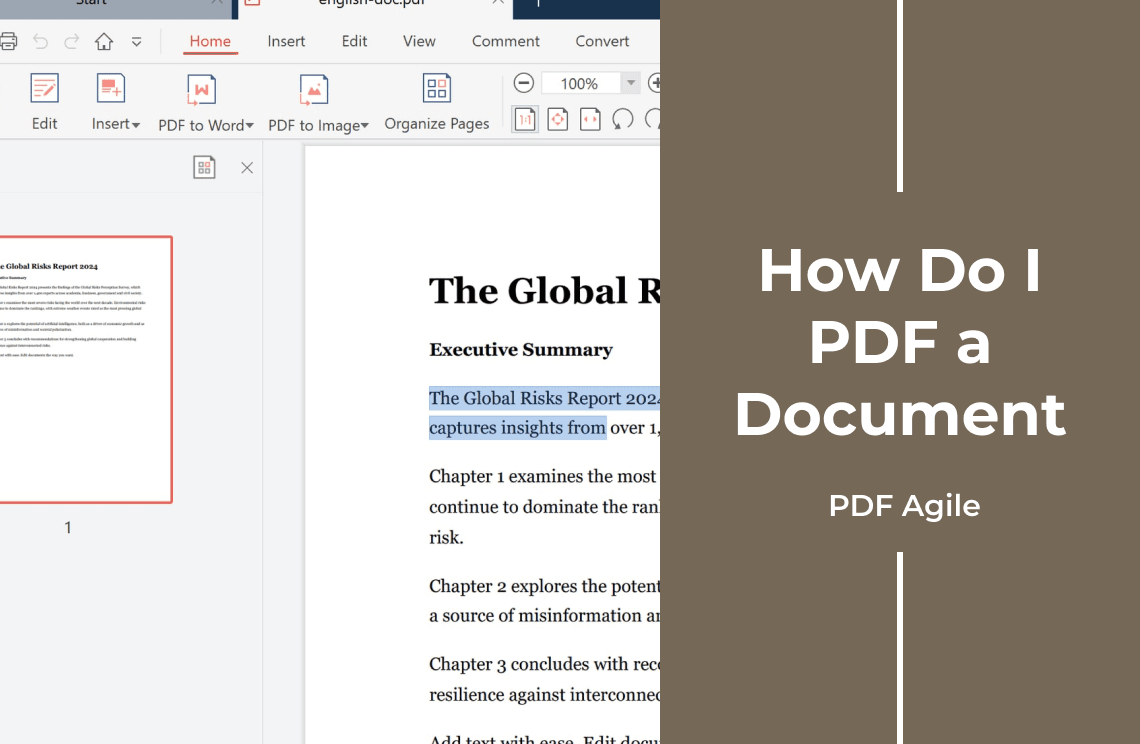Click the highlighted text "captures insights from"
The width and height of the screenshot is (1140, 744).
517,428
